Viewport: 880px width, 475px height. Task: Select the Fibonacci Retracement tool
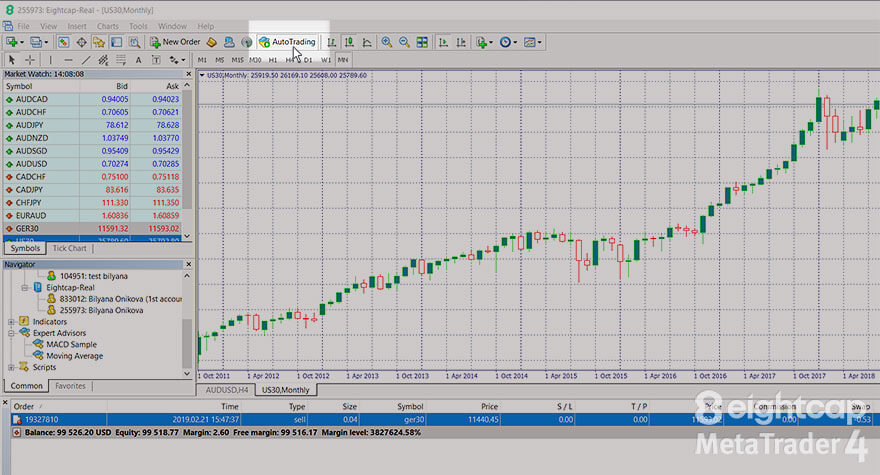[x=121, y=60]
